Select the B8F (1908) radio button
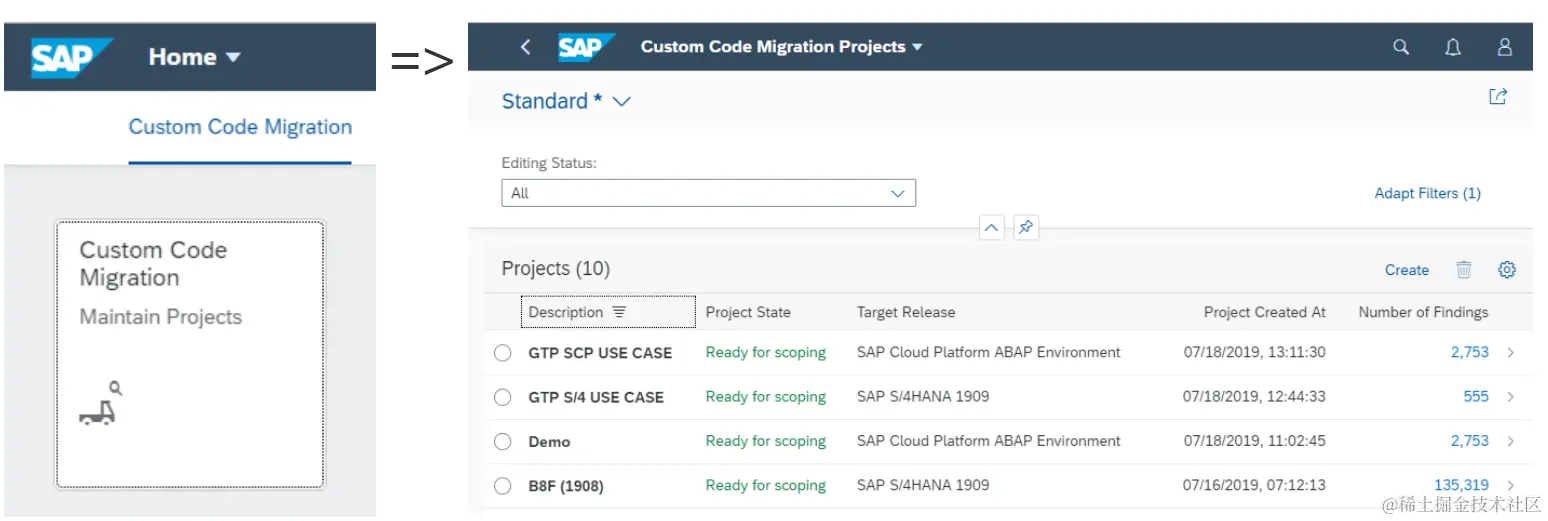1548x521 pixels. (503, 486)
